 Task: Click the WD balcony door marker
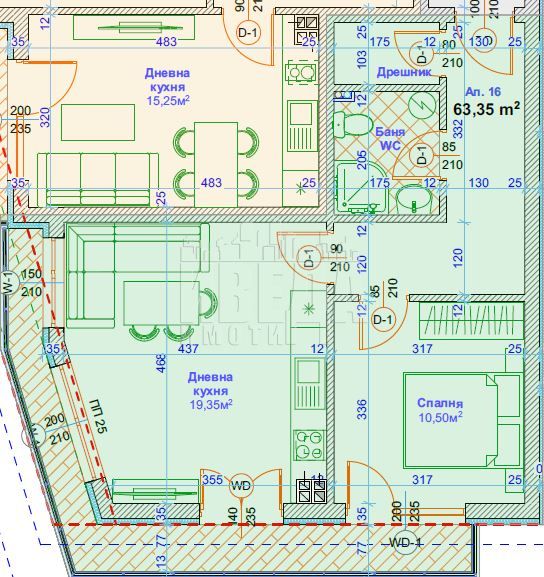click(x=241, y=486)
